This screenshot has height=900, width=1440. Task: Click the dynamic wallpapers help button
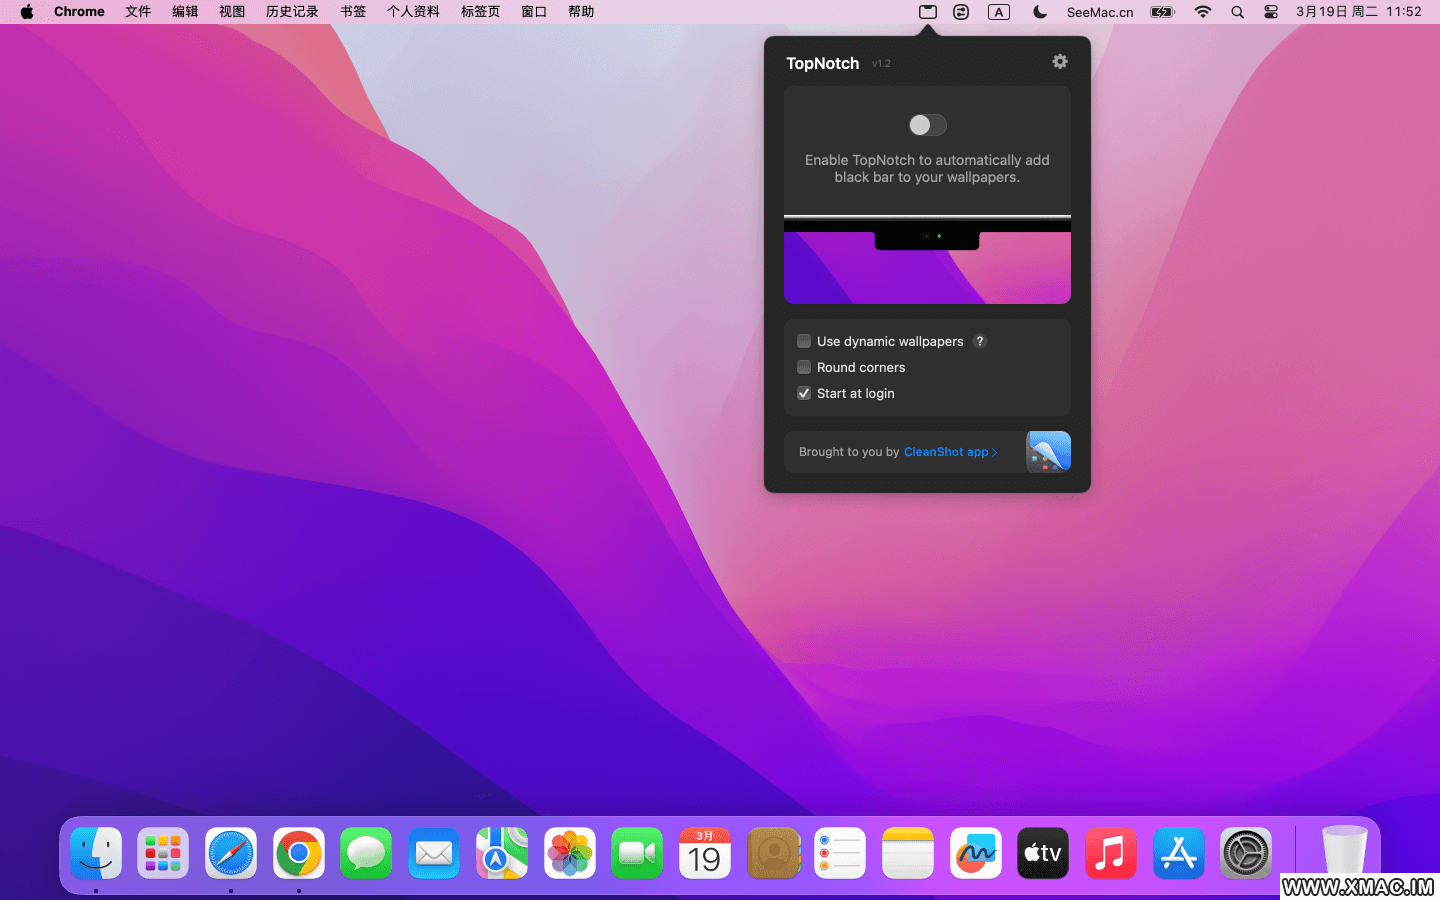pyautogui.click(x=980, y=341)
